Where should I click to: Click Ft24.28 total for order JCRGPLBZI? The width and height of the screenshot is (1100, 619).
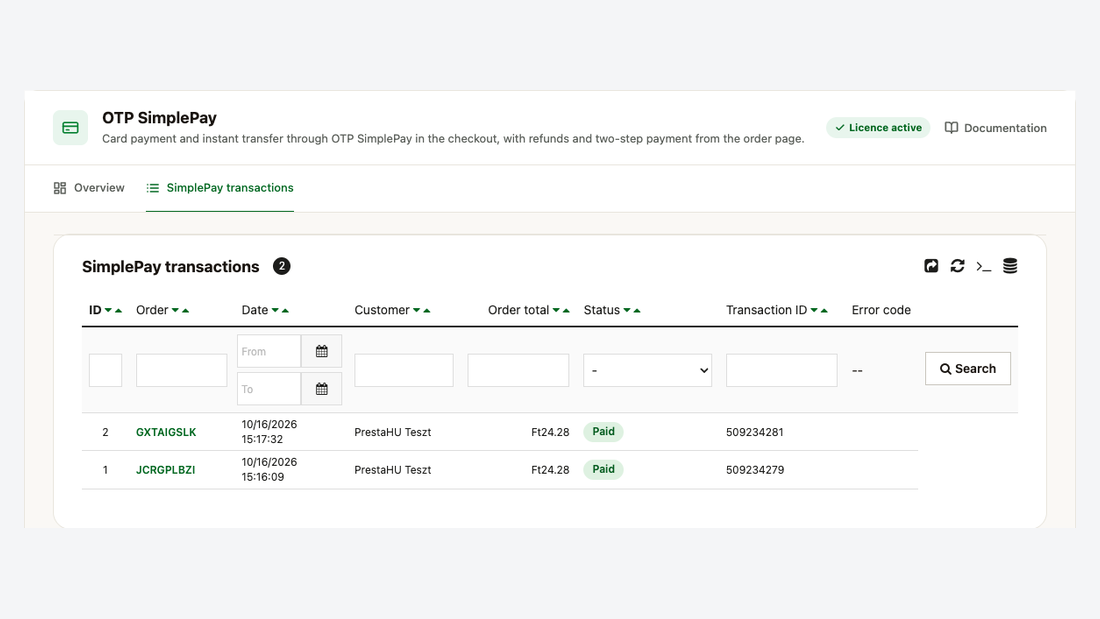(x=550, y=470)
